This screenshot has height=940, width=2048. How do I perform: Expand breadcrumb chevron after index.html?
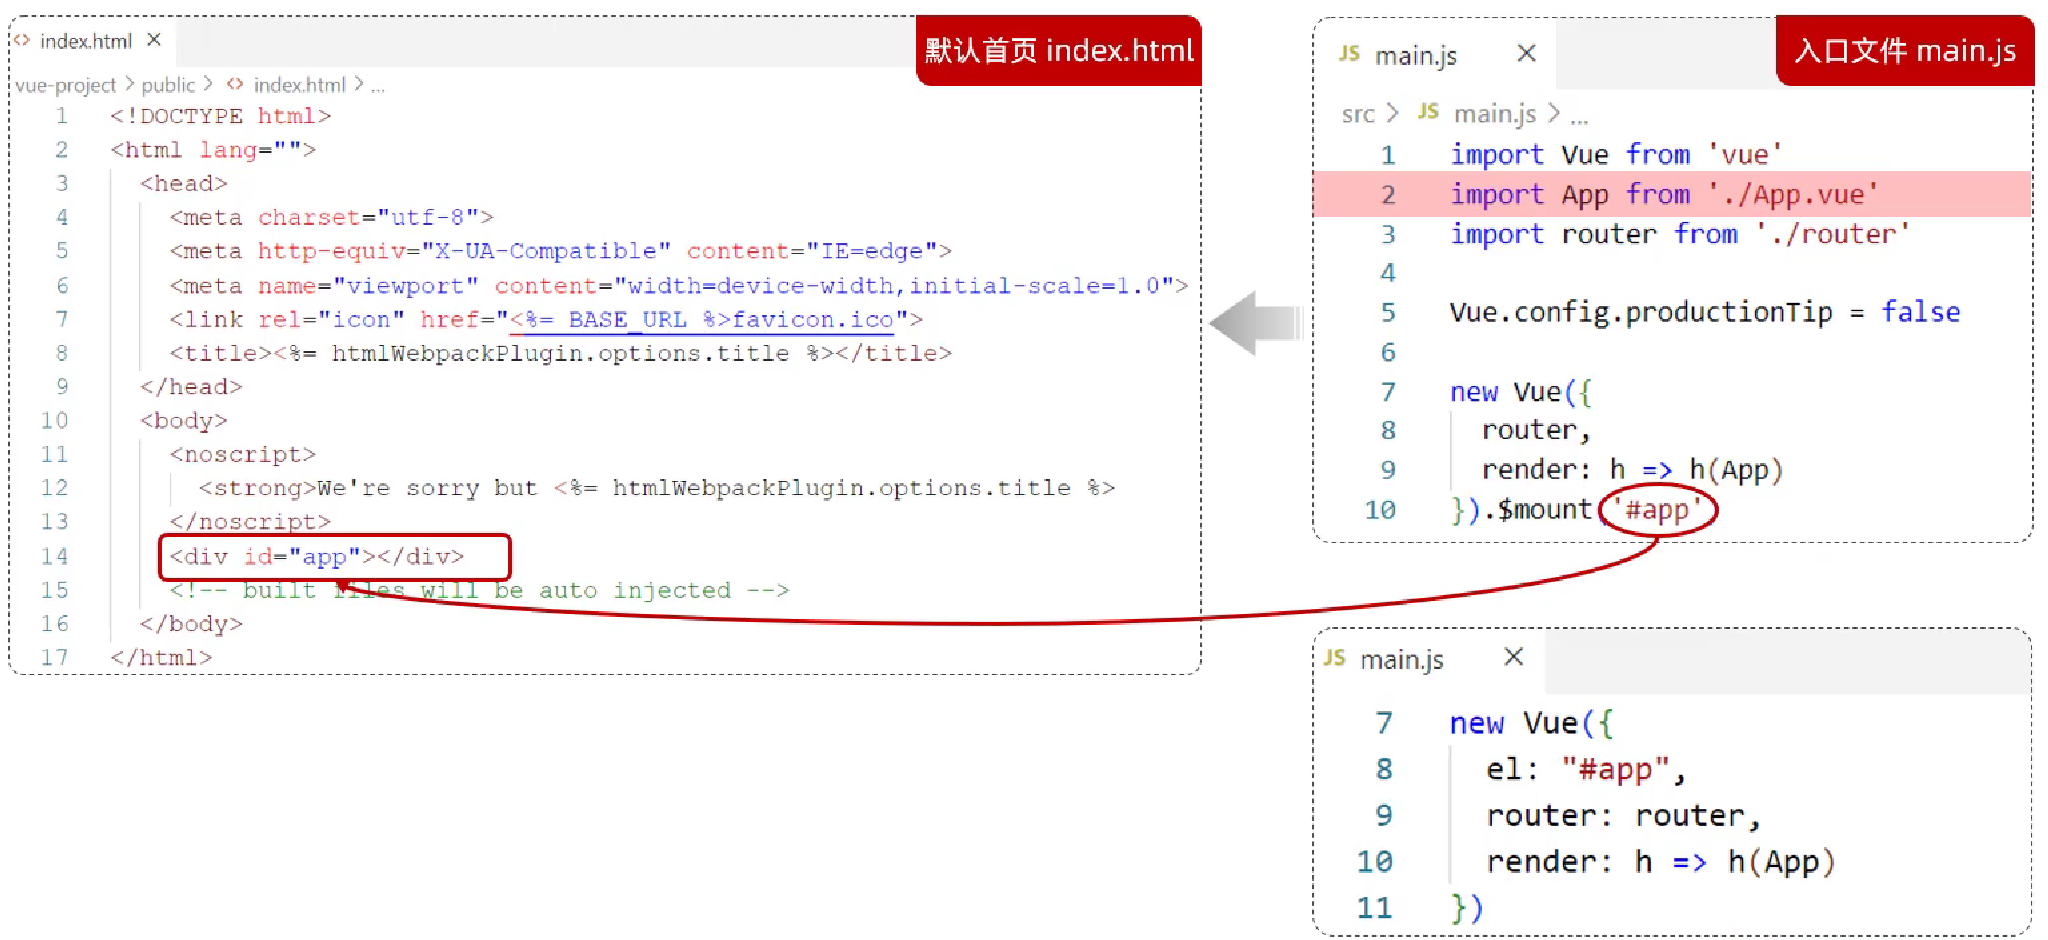coord(359,84)
